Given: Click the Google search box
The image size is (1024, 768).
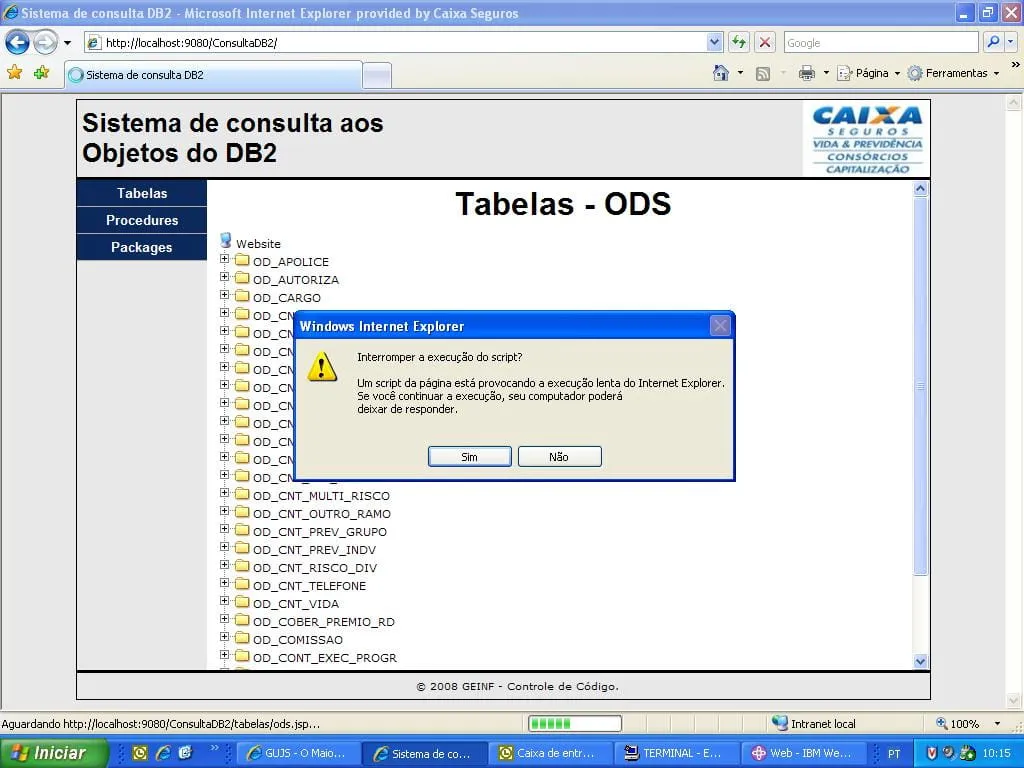Looking at the screenshot, I should coord(880,43).
